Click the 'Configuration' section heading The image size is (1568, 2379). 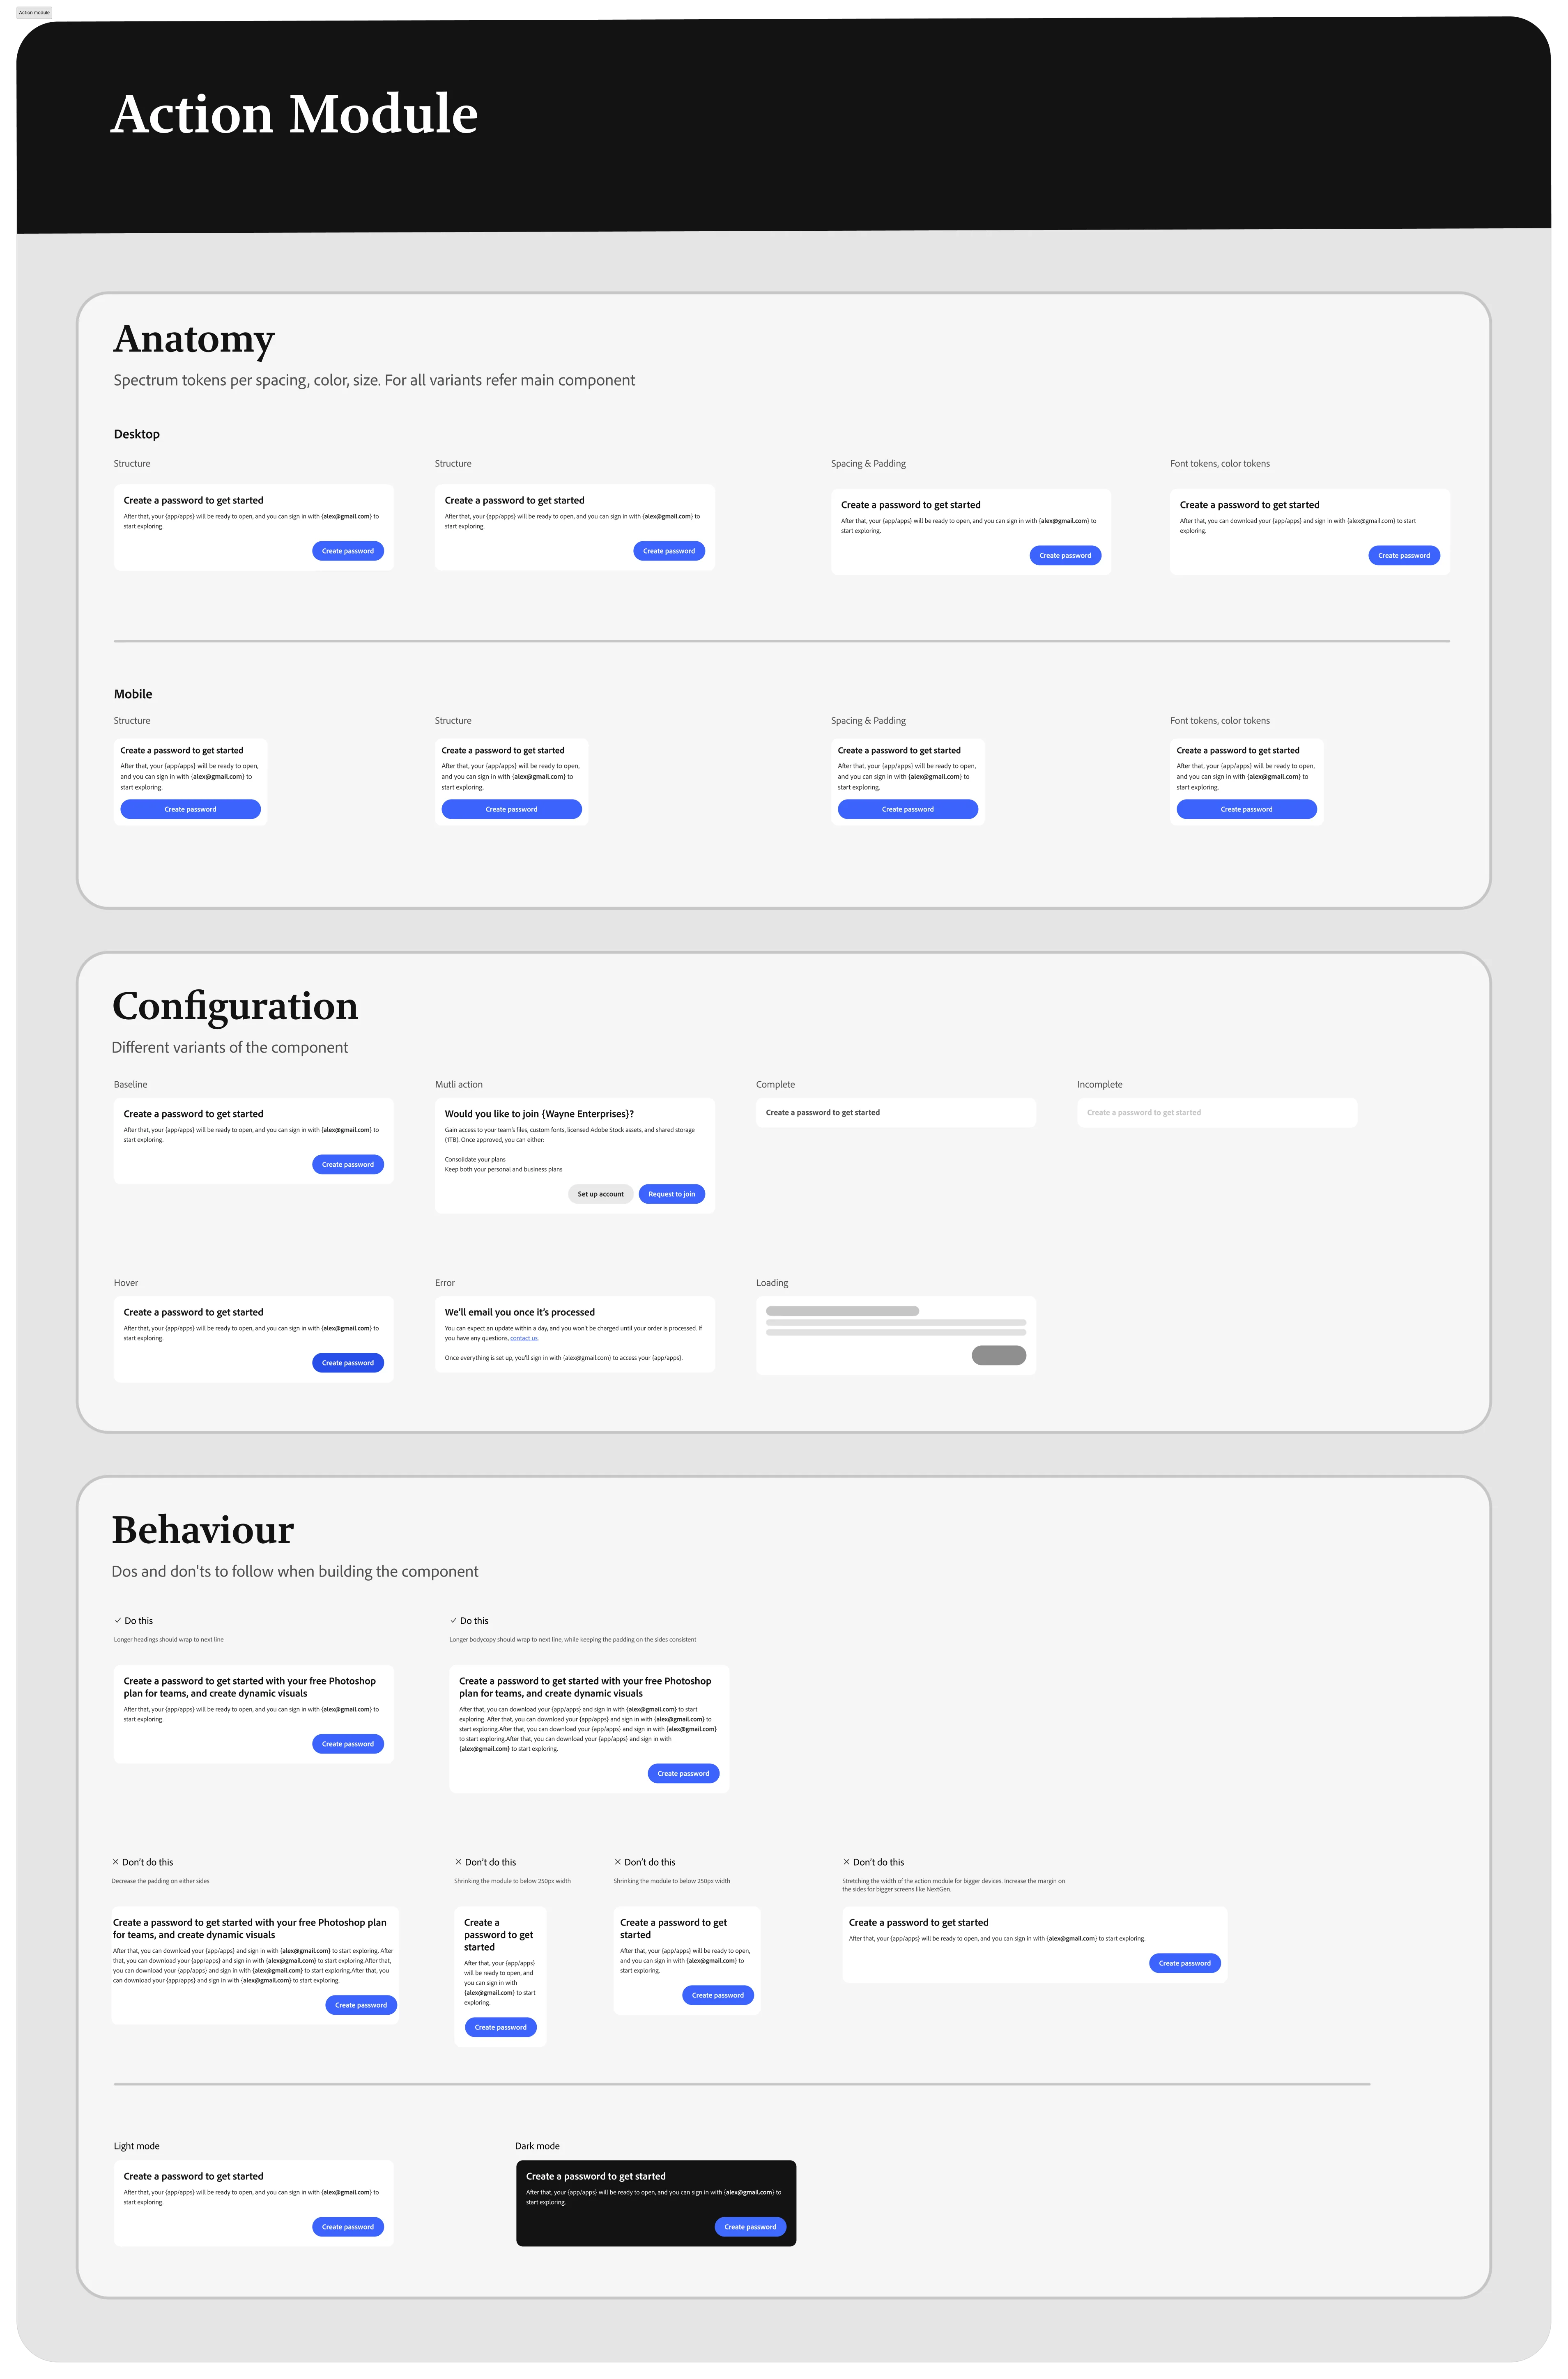coord(235,1006)
